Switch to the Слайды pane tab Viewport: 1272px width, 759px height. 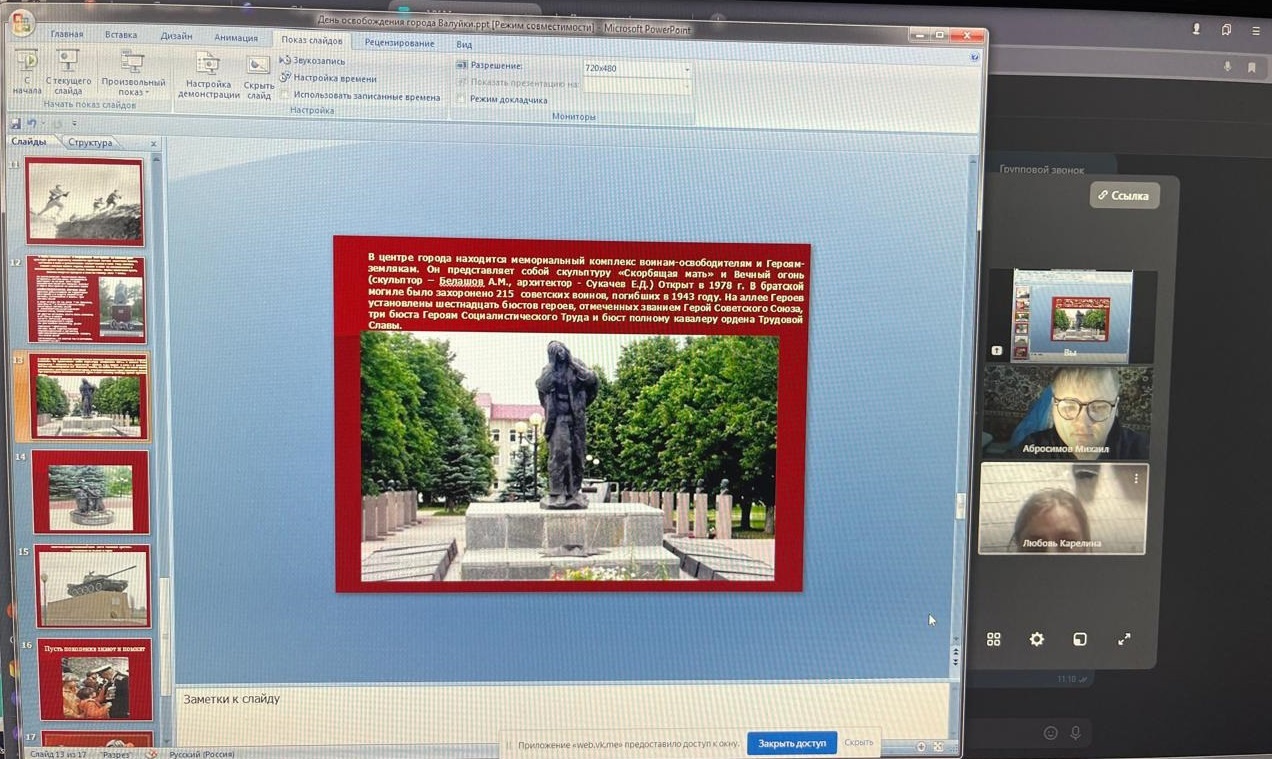pos(28,141)
